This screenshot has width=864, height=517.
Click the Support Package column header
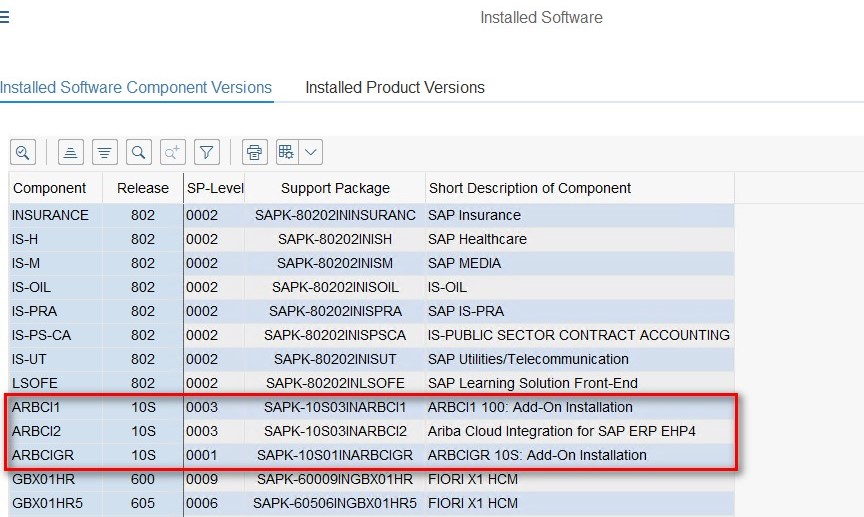point(335,188)
